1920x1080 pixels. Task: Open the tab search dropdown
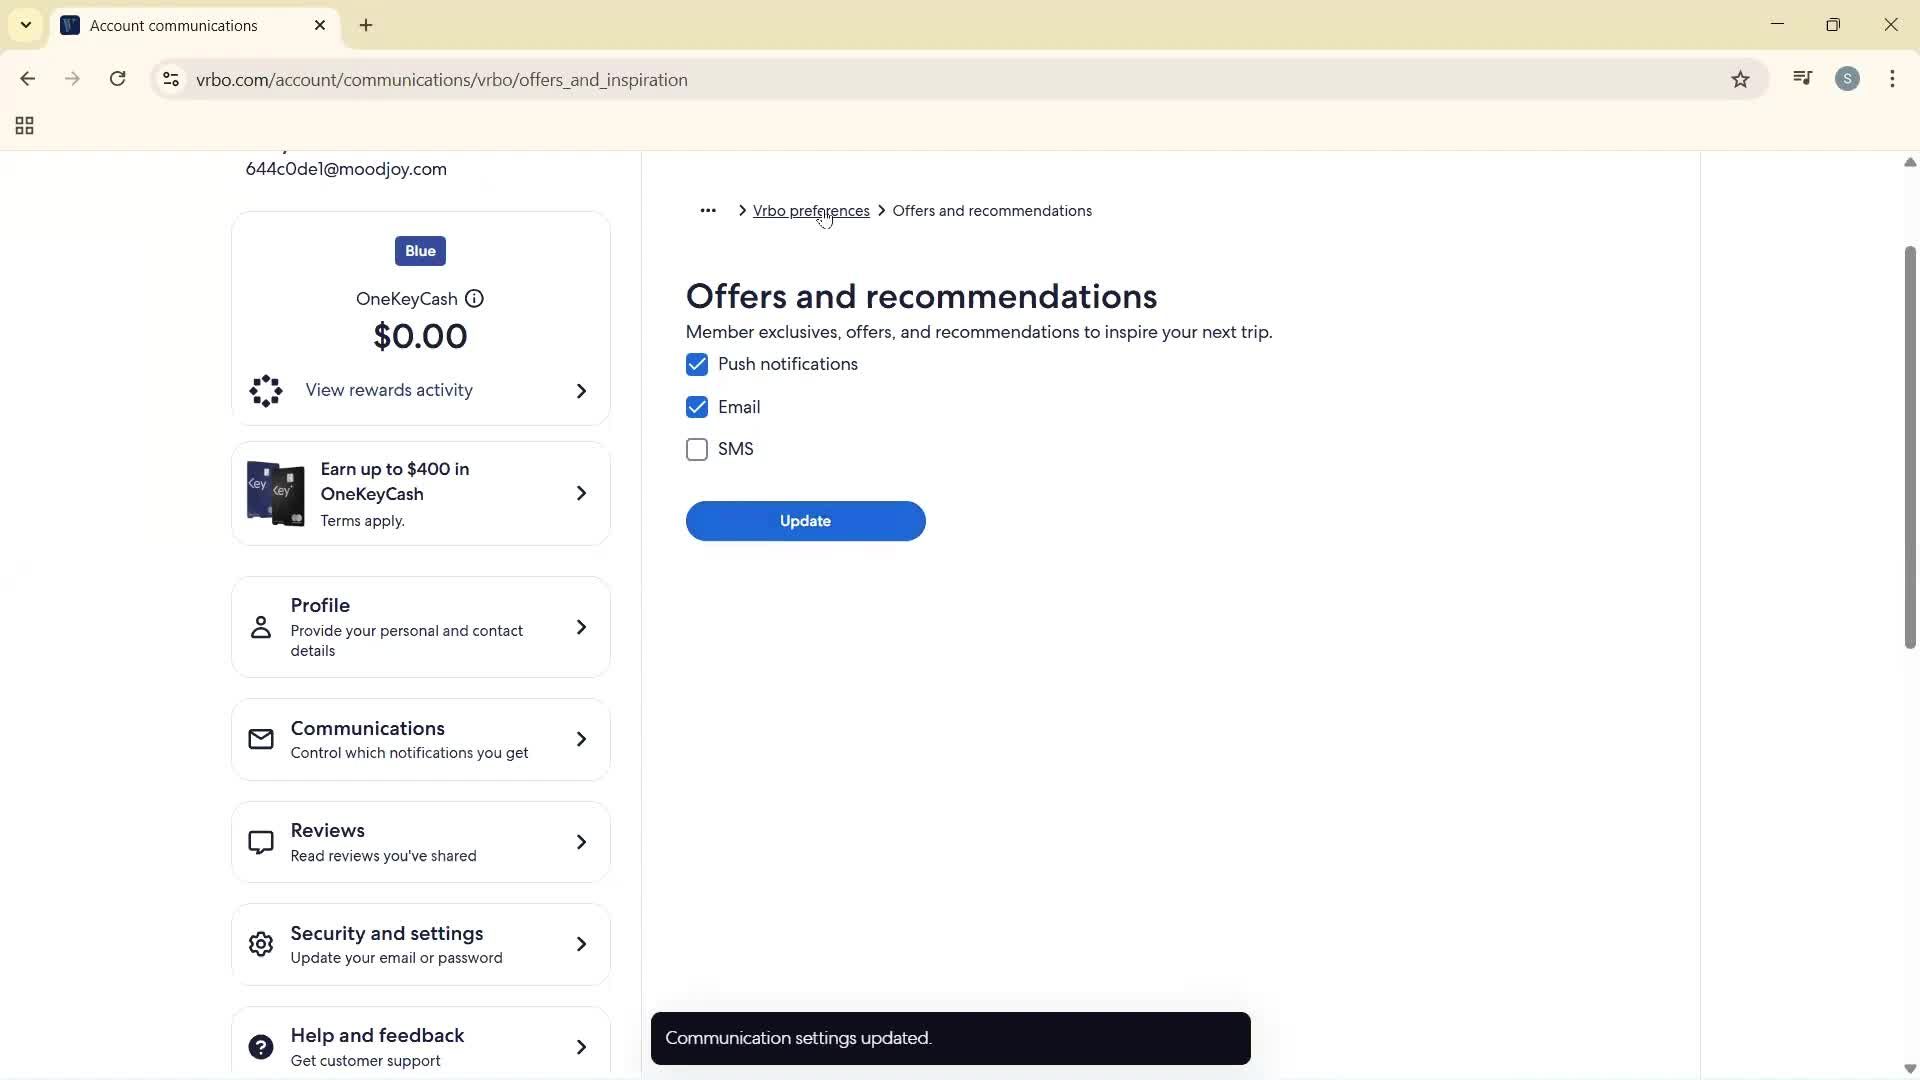click(x=25, y=25)
